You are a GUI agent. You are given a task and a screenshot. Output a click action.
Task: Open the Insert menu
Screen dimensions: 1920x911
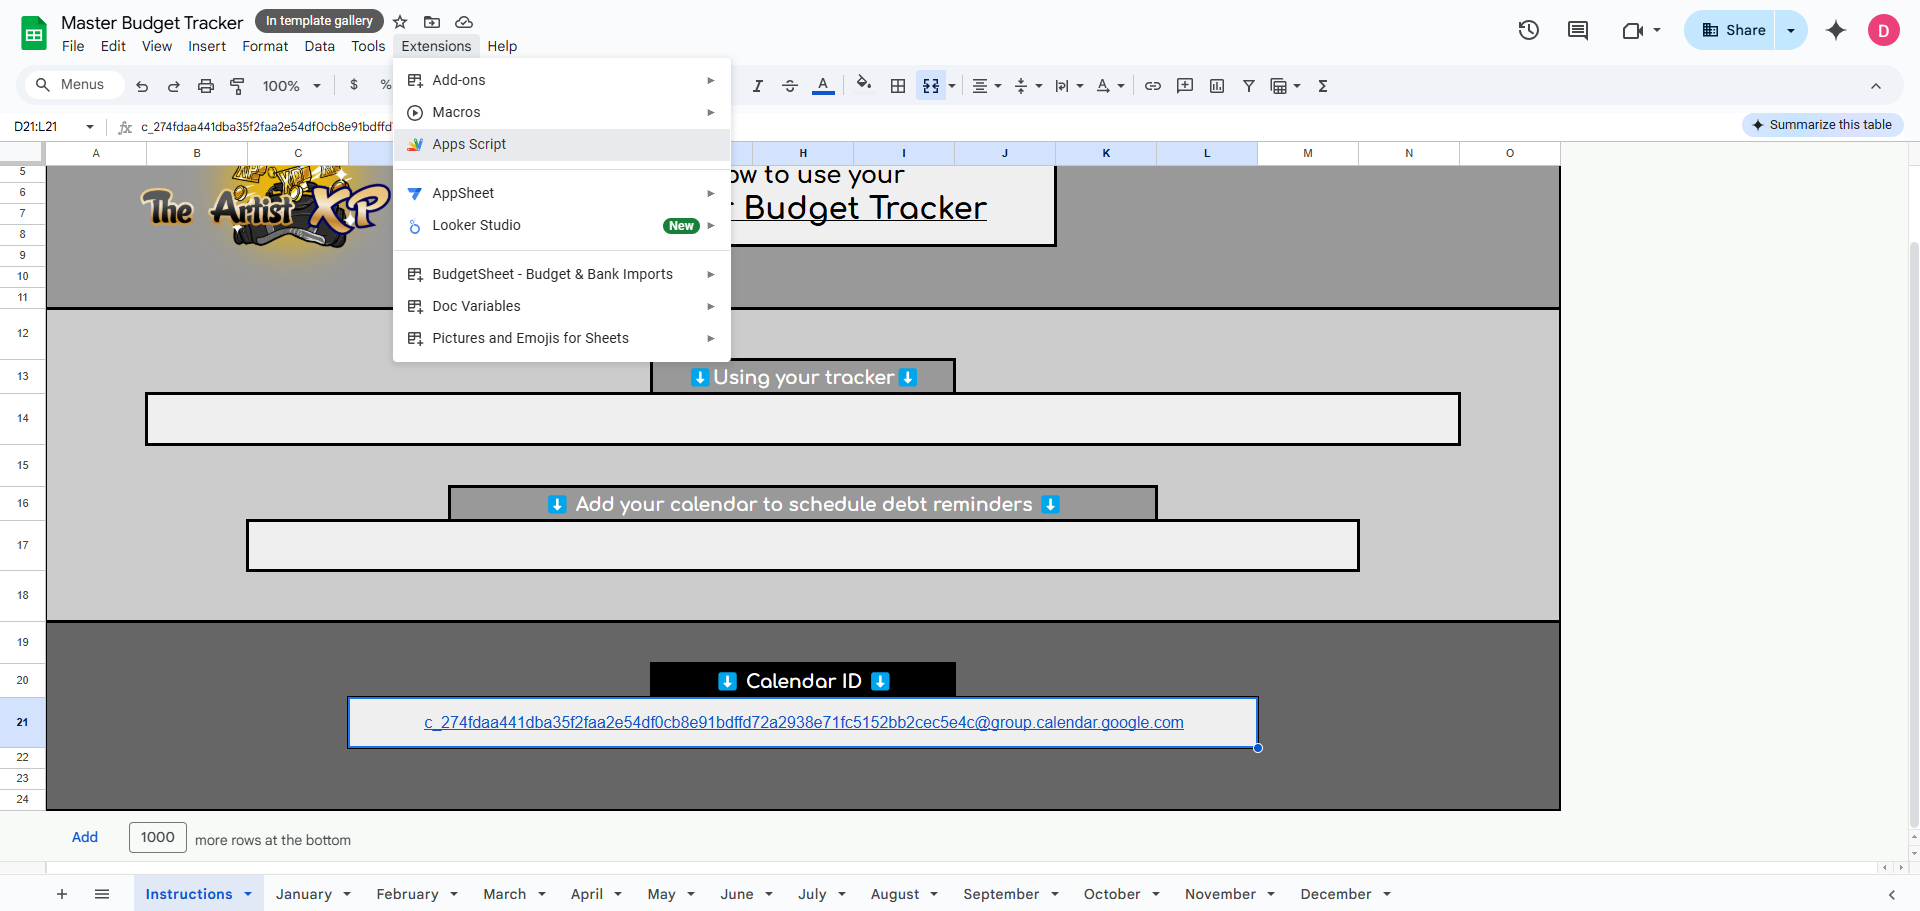pos(207,46)
